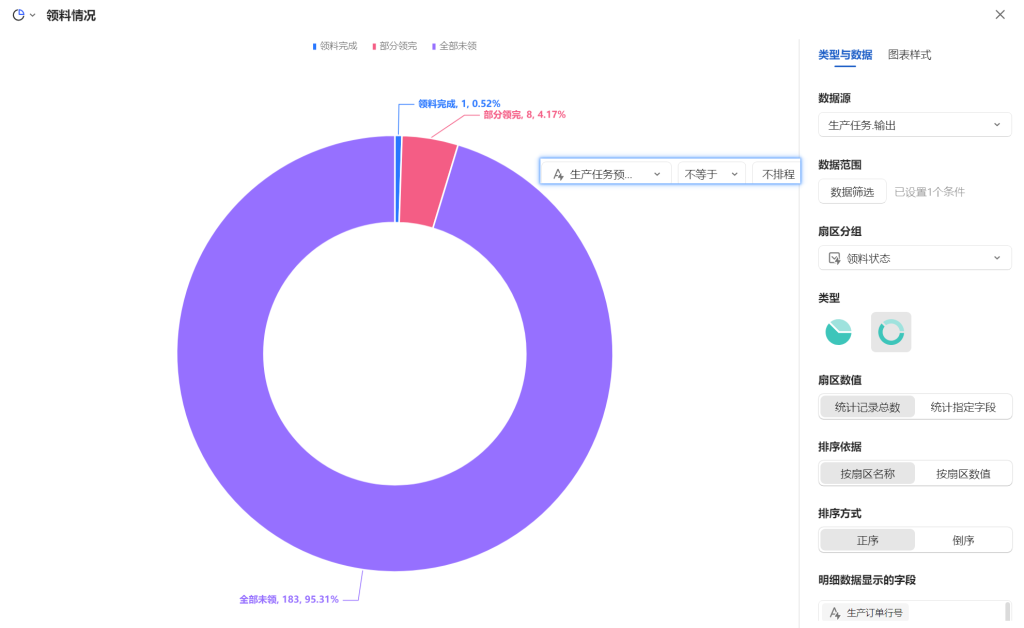1024x628 pixels.
Task: Sort by 按扇区数值
Action: pyautogui.click(x=963, y=474)
